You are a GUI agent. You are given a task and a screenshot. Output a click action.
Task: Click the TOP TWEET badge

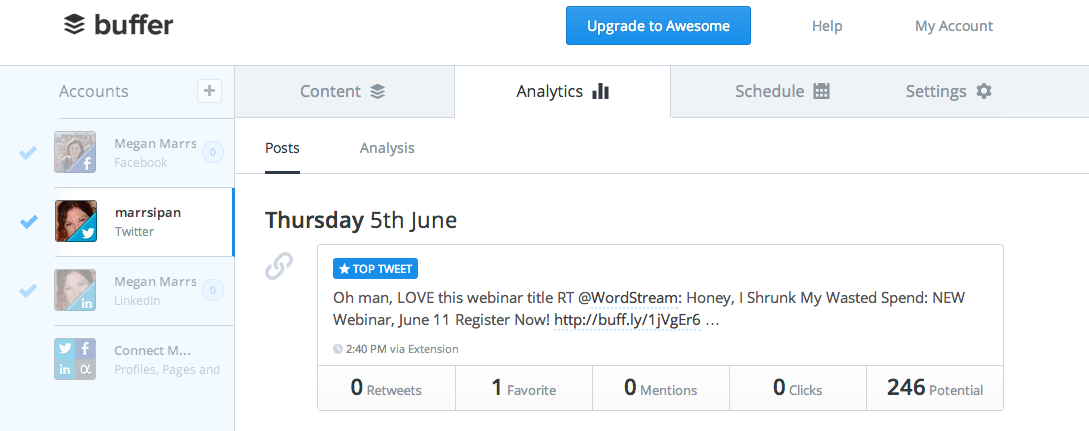[x=375, y=269]
